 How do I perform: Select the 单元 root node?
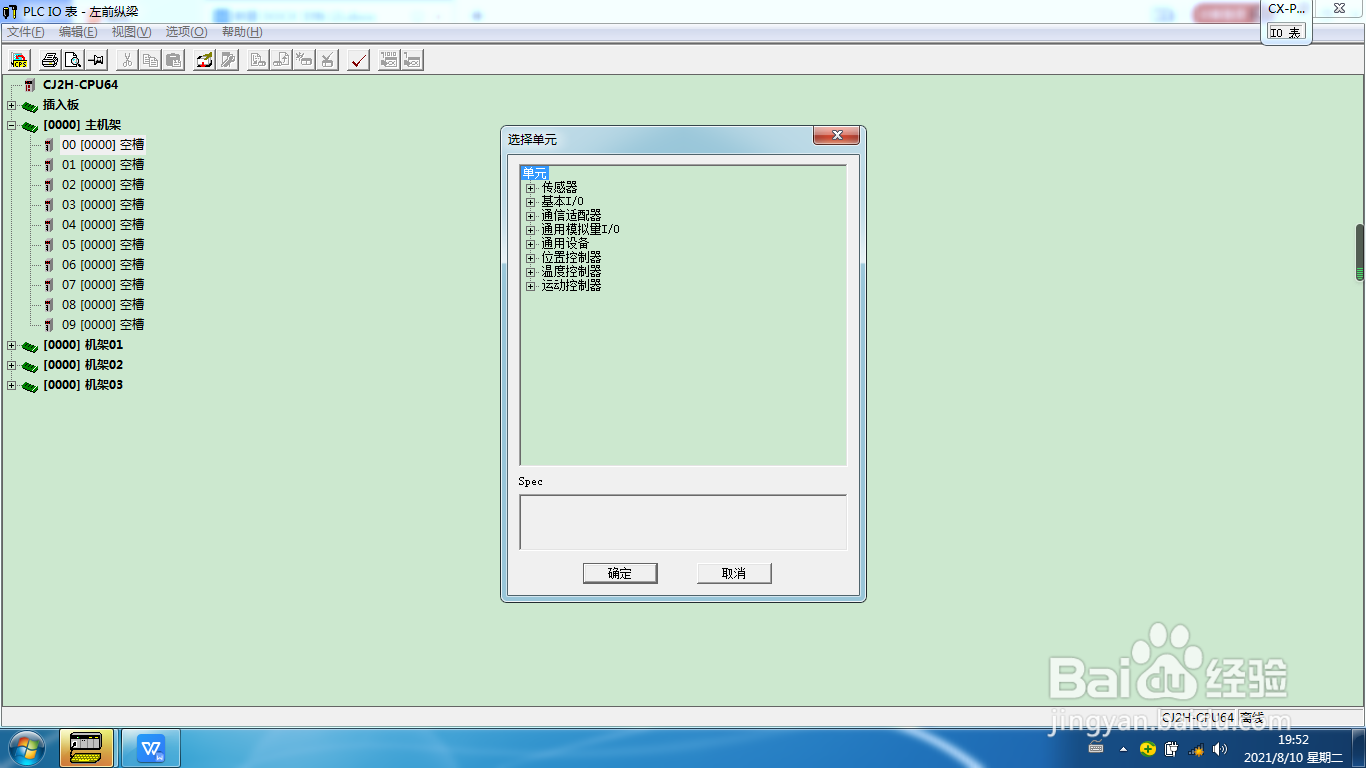pos(535,174)
